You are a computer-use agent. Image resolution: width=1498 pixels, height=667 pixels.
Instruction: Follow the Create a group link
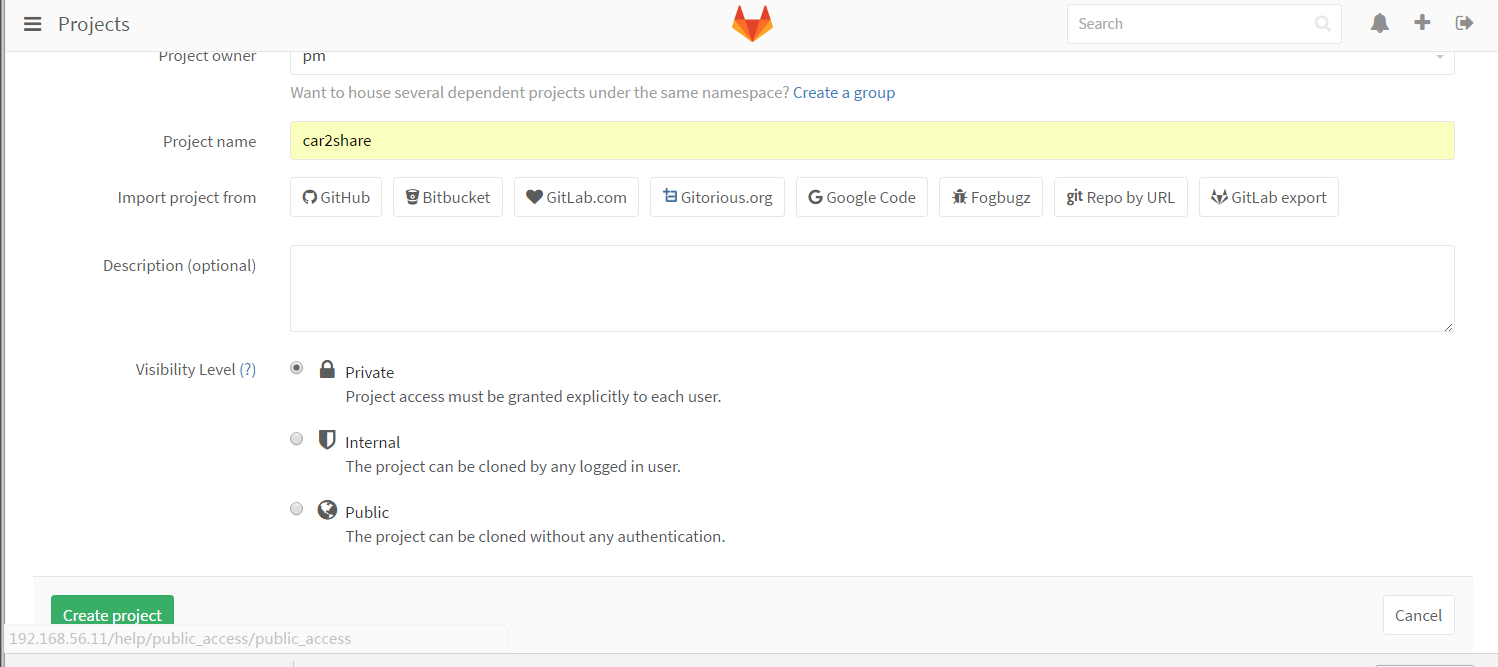pyautogui.click(x=844, y=93)
